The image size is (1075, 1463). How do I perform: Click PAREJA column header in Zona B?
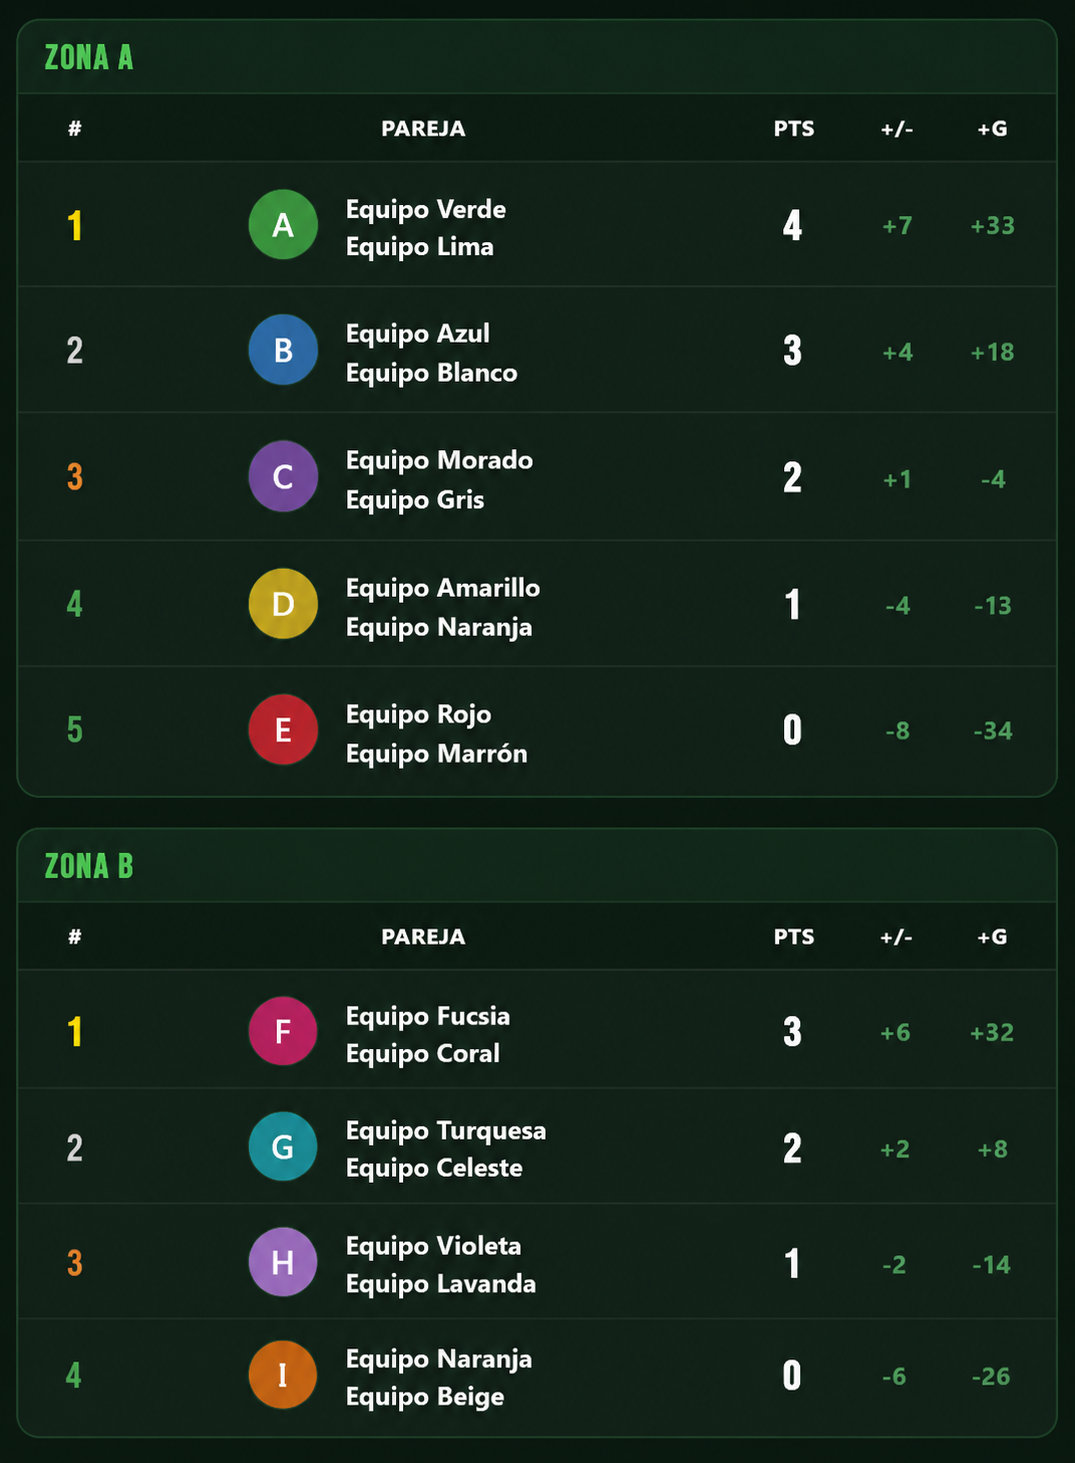(423, 937)
